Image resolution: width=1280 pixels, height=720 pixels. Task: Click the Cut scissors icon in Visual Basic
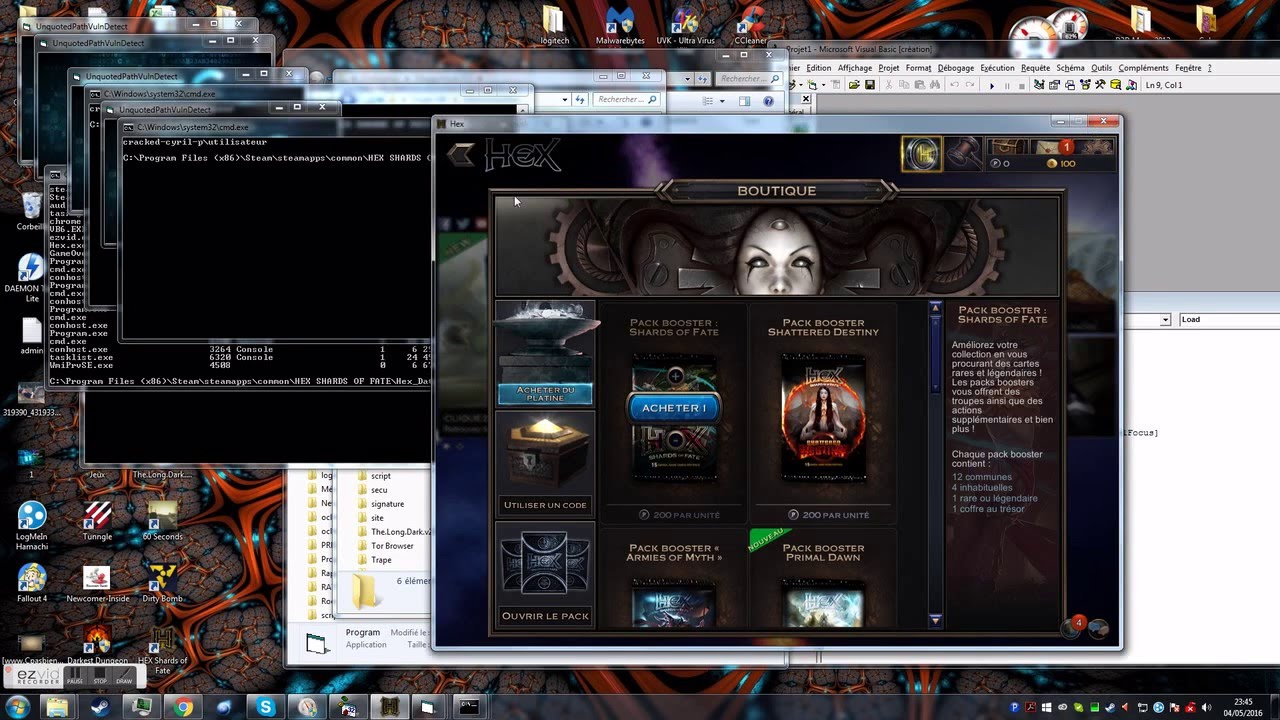click(888, 86)
